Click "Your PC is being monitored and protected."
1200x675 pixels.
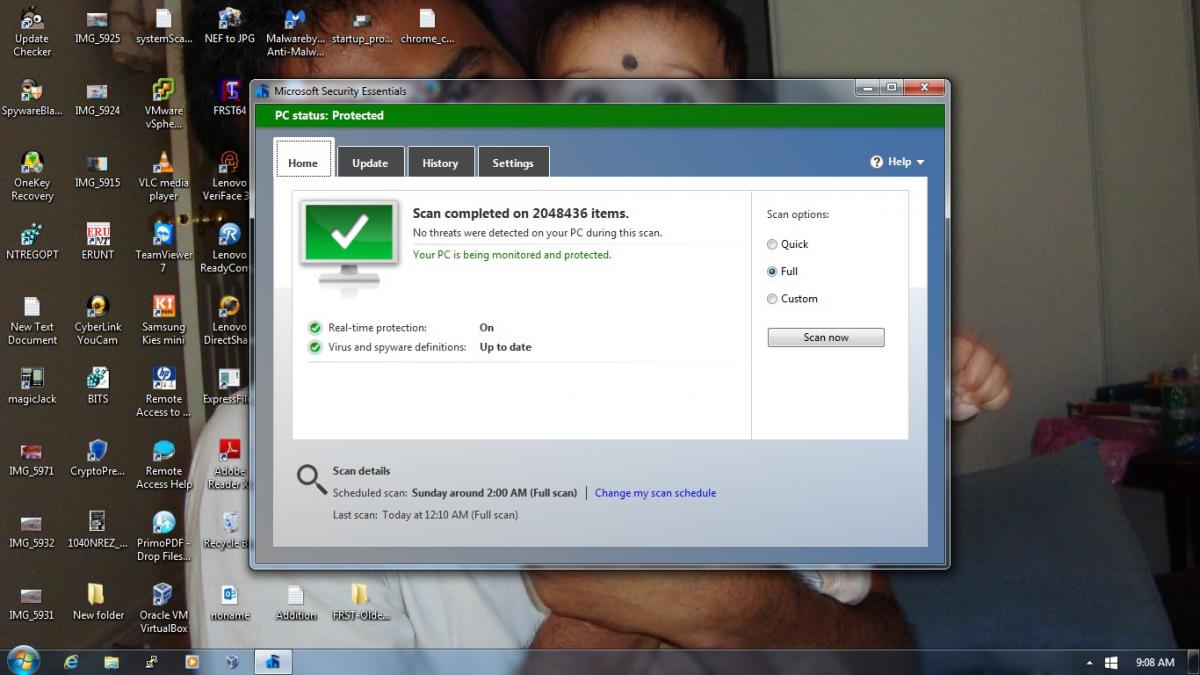coord(512,255)
